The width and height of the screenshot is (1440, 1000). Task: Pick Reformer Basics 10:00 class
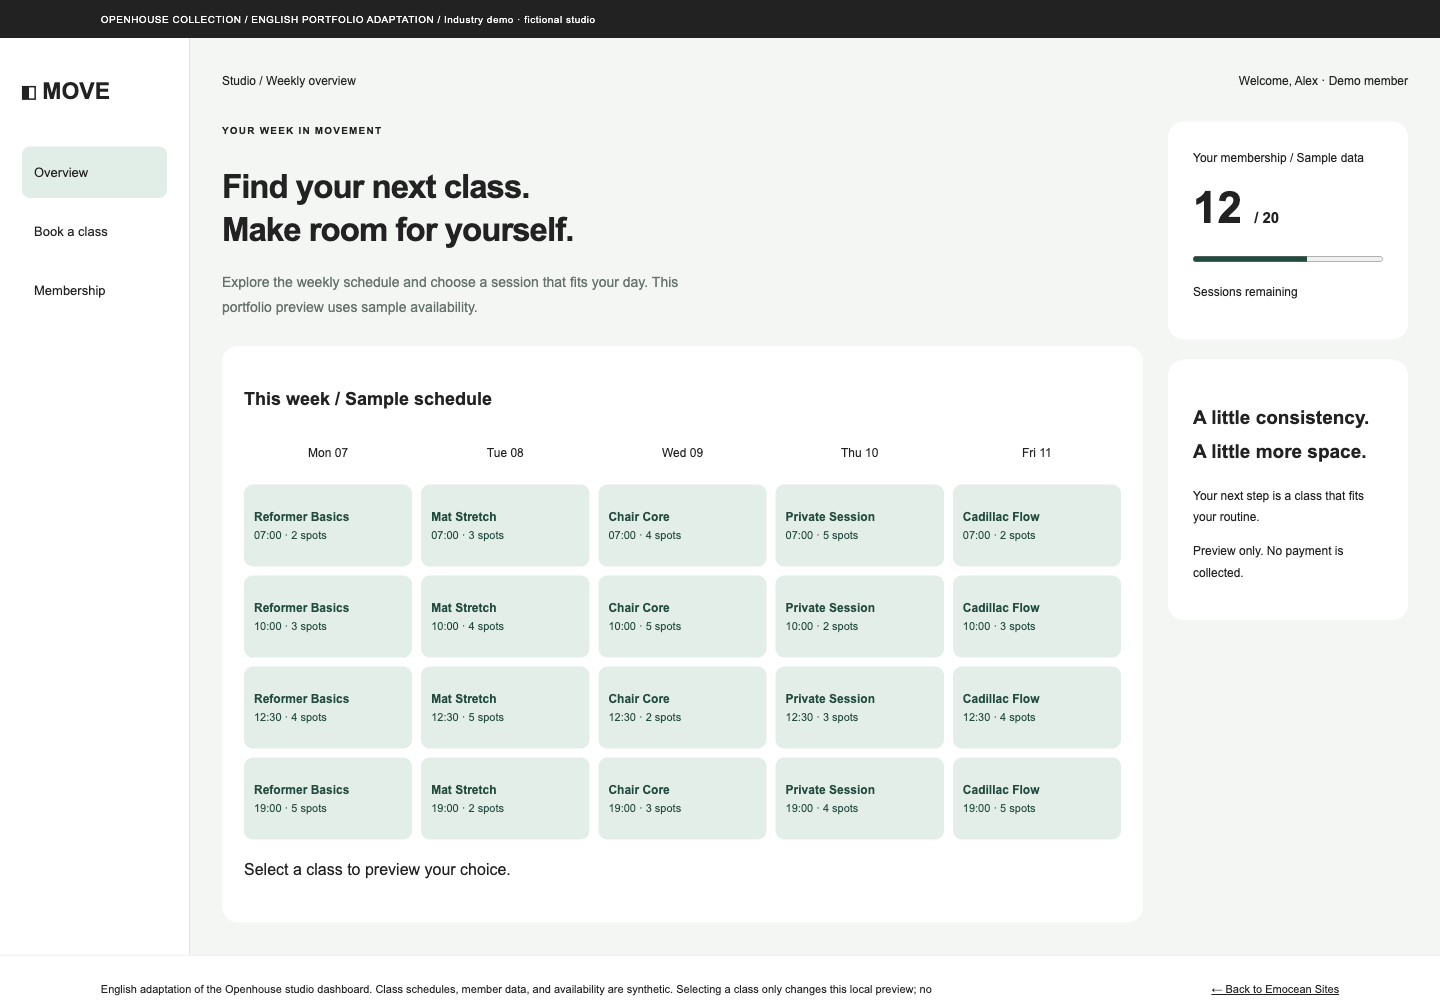[328, 617]
